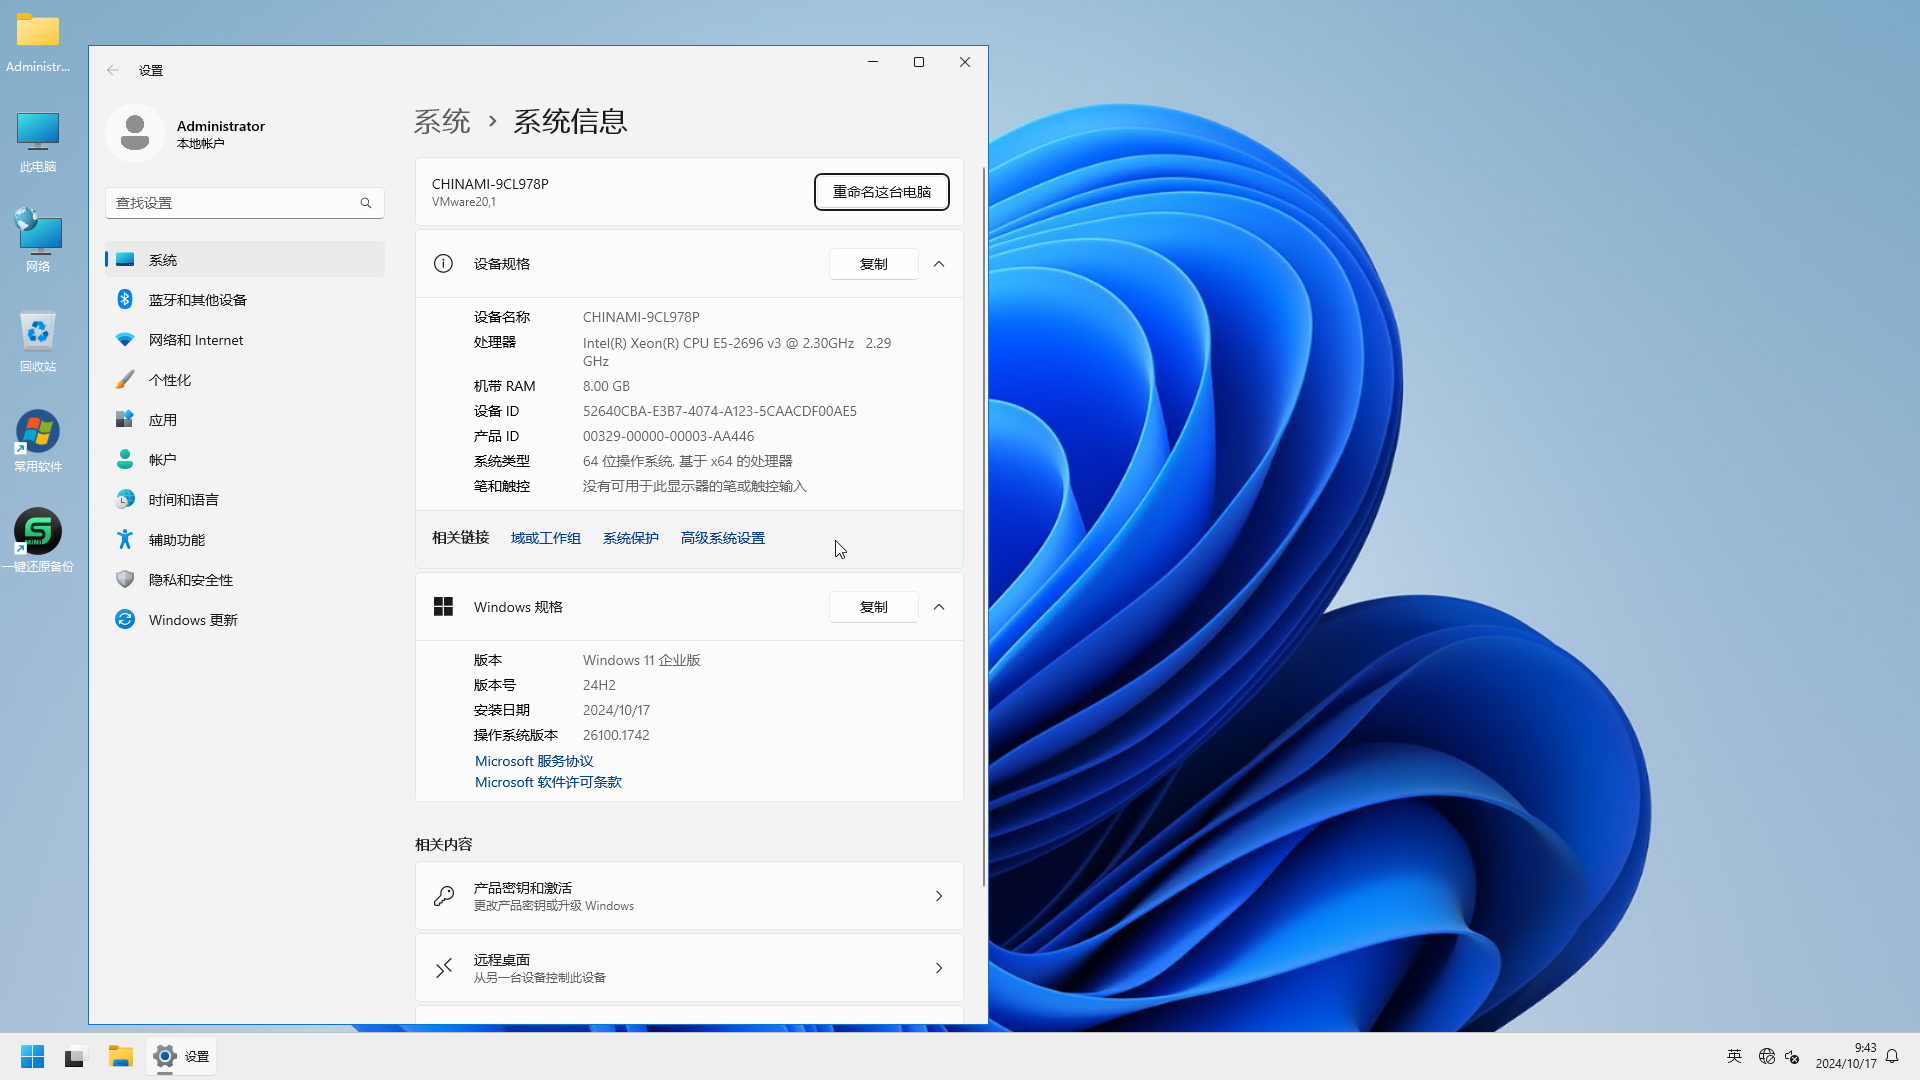
Task: Open Network and Internet settings
Action: [245, 340]
